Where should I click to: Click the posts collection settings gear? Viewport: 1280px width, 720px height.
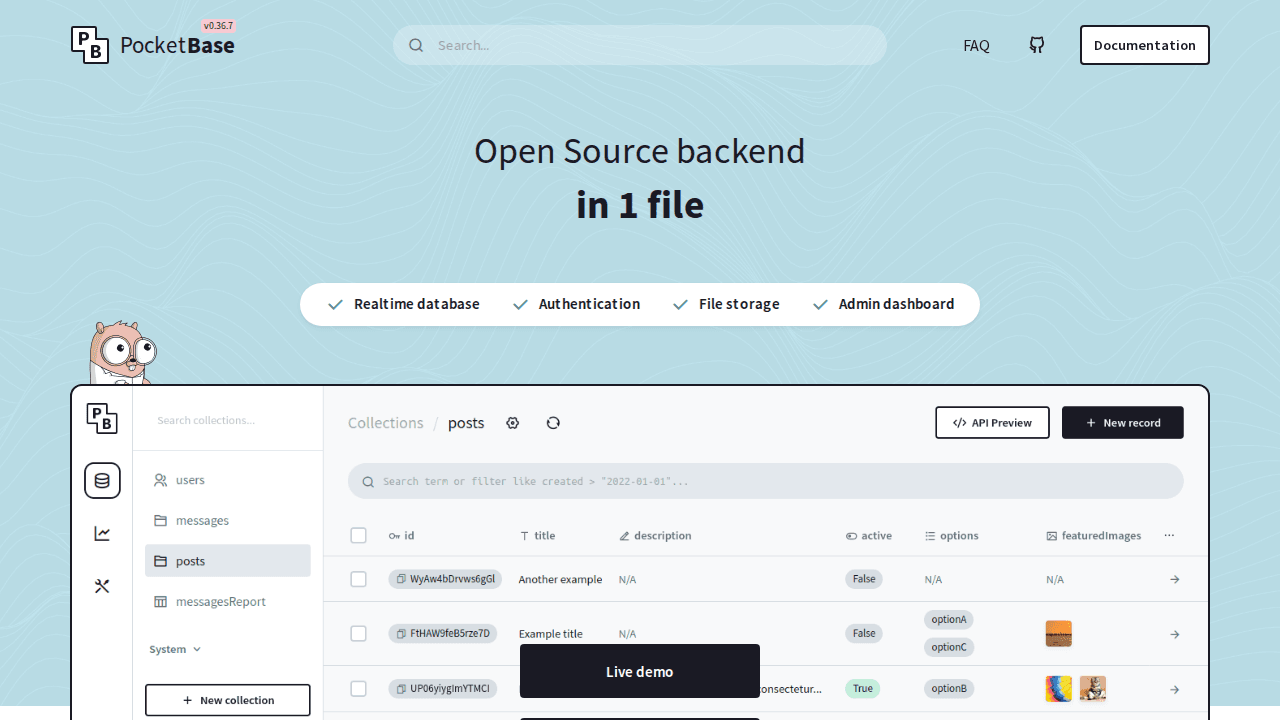pos(513,423)
